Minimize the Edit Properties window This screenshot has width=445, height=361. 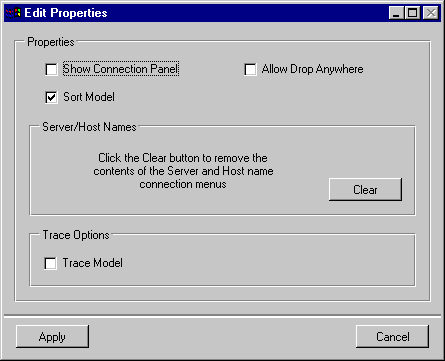396,13
